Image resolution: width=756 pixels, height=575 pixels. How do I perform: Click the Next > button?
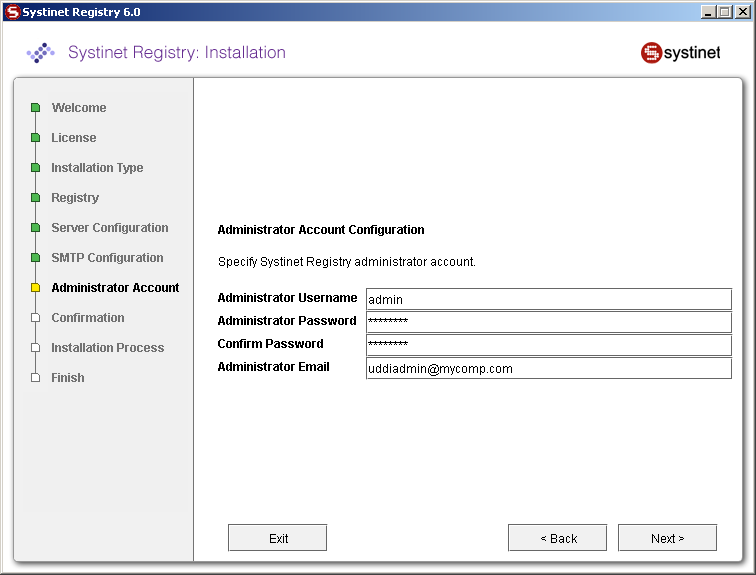pos(667,538)
